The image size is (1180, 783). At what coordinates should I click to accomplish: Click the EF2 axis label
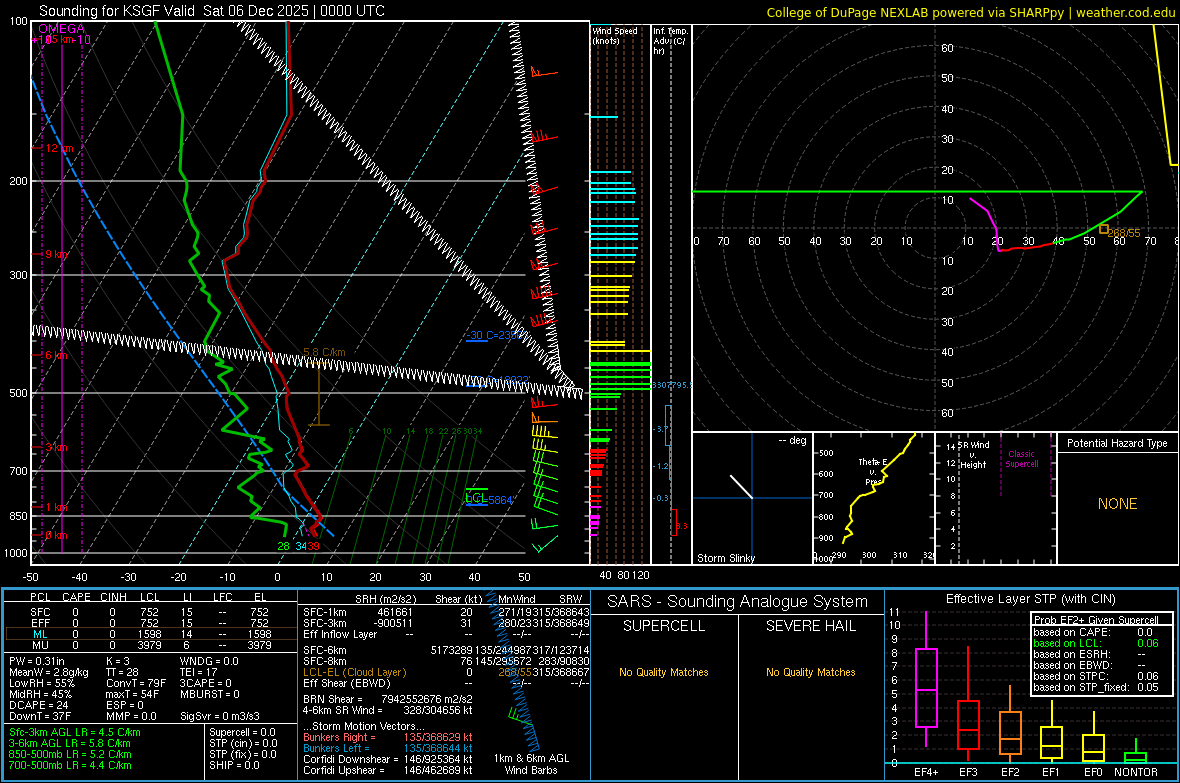point(1010,772)
